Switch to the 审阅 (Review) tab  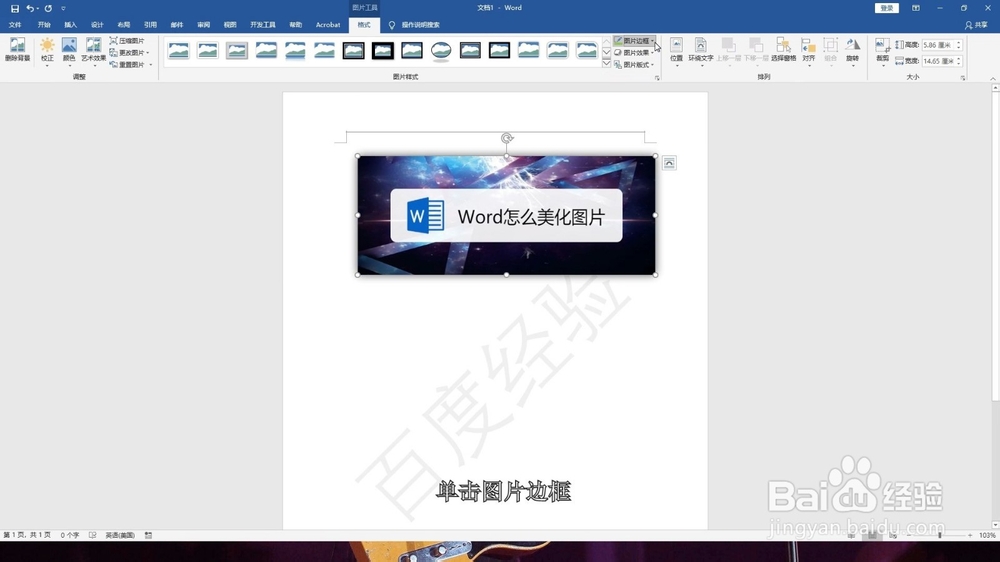pyautogui.click(x=203, y=25)
